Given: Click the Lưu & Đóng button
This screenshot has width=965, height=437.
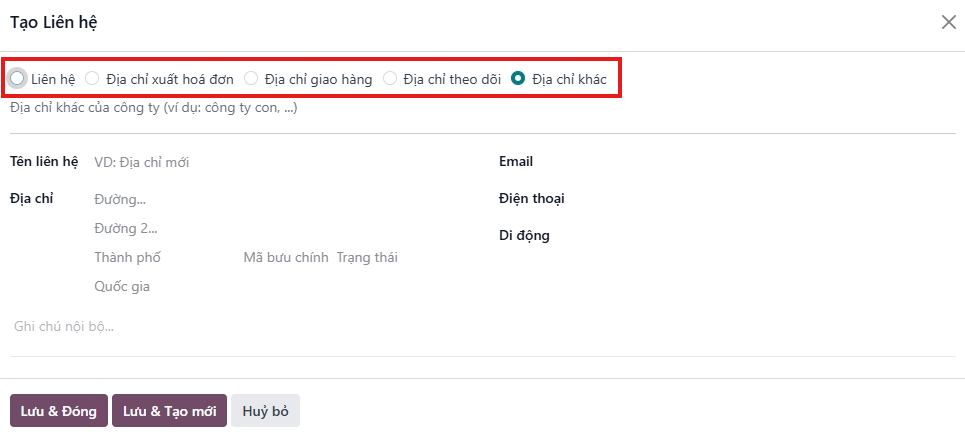Looking at the screenshot, I should tap(59, 411).
